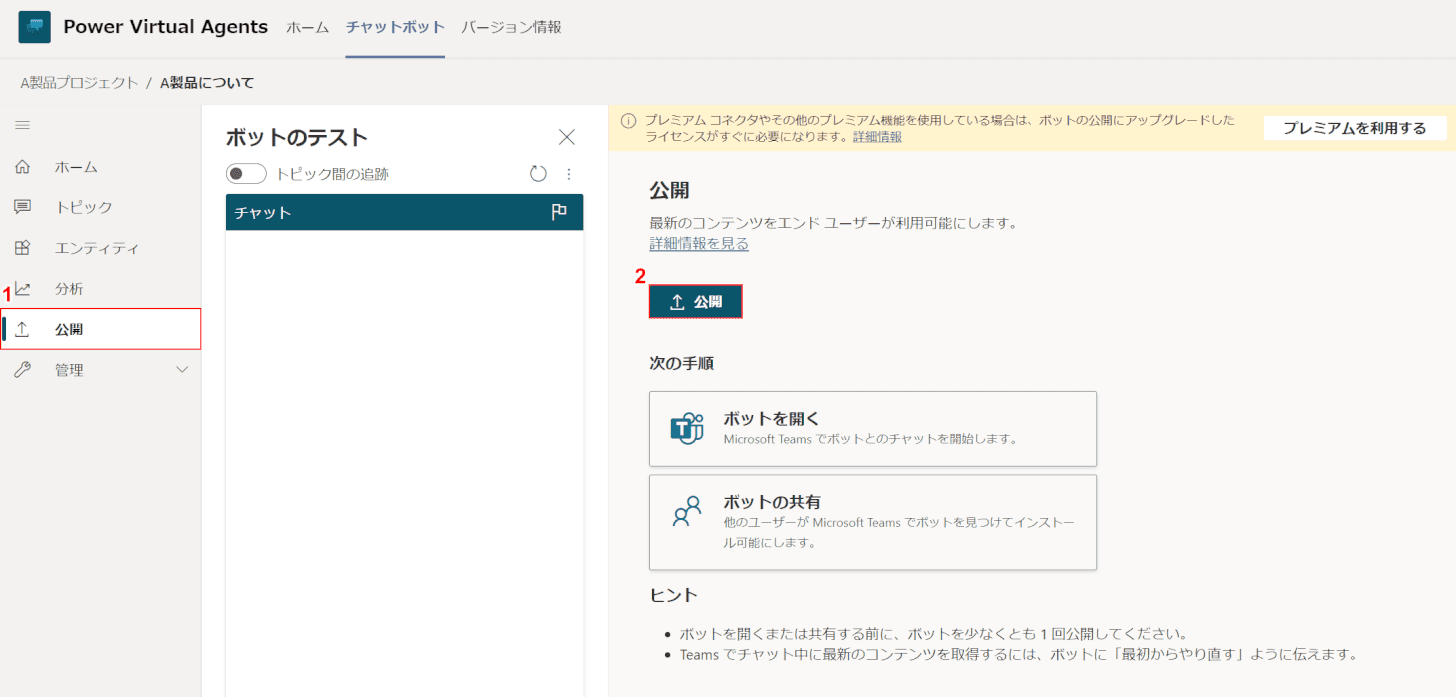Toggle トピック間の追跡 switch
The height and width of the screenshot is (697, 1456).
(x=246, y=174)
